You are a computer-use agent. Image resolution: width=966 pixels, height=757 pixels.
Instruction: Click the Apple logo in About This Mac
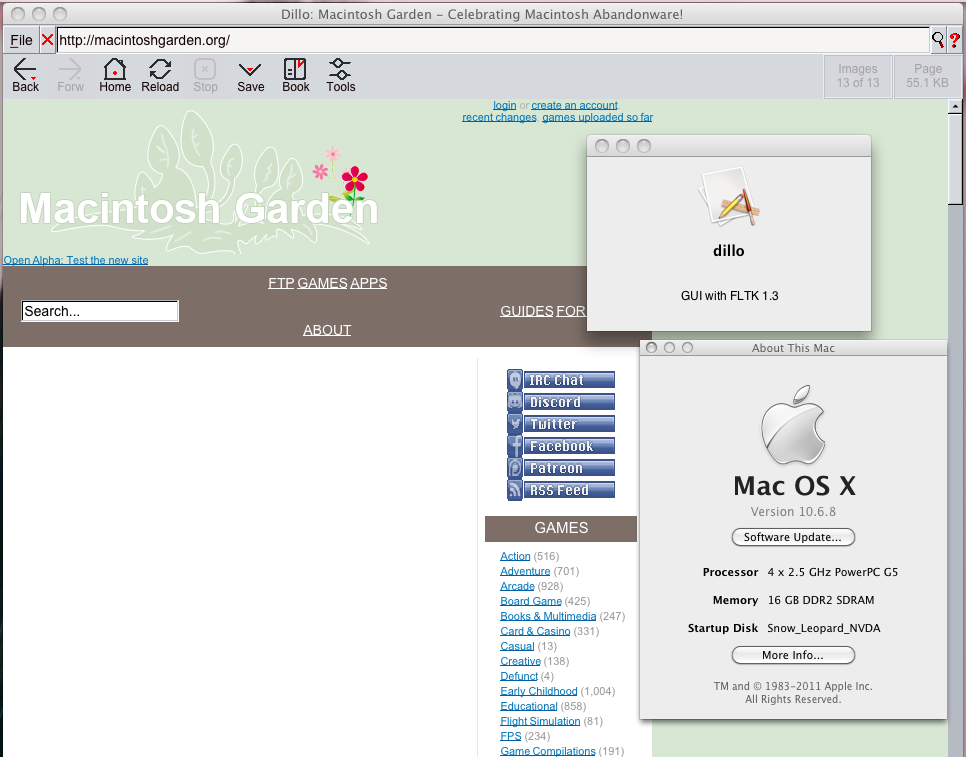[793, 425]
